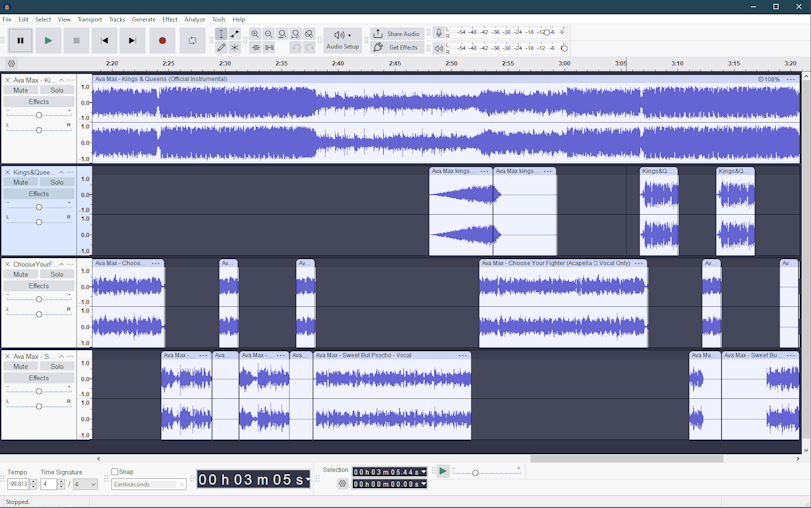Click the Tempo value field

[x=18, y=484]
